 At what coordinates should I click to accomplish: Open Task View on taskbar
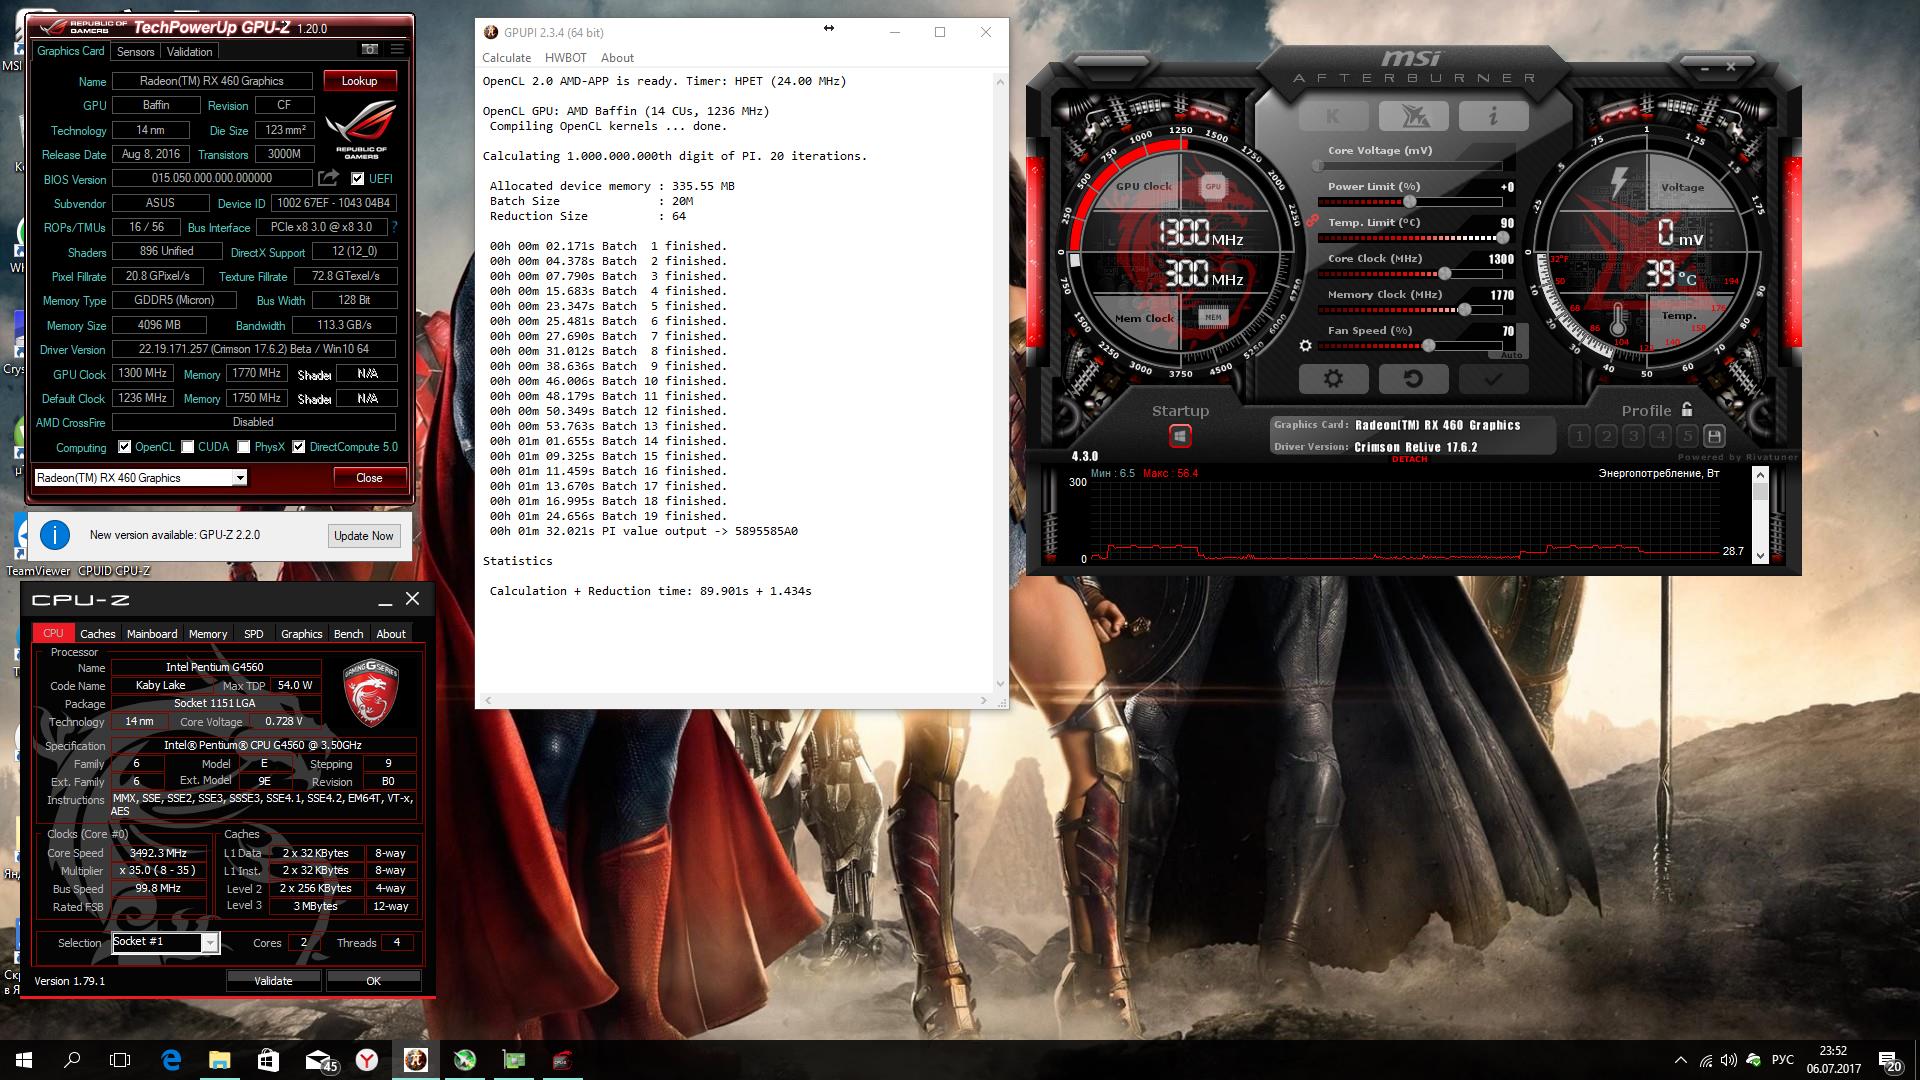point(120,1060)
